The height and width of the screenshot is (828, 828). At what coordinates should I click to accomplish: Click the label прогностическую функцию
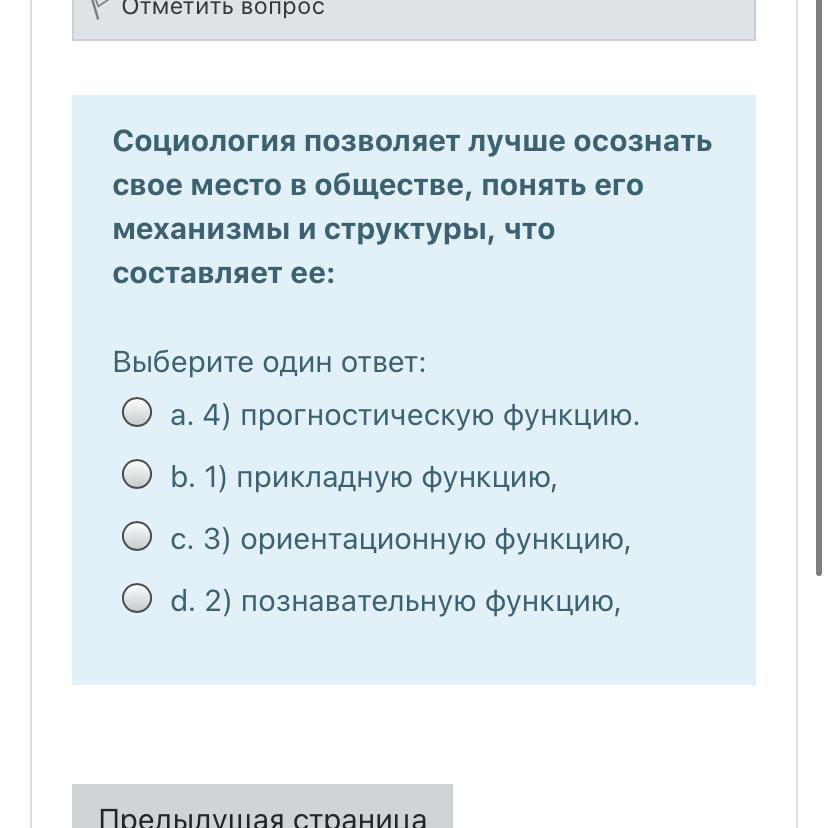coord(440,416)
